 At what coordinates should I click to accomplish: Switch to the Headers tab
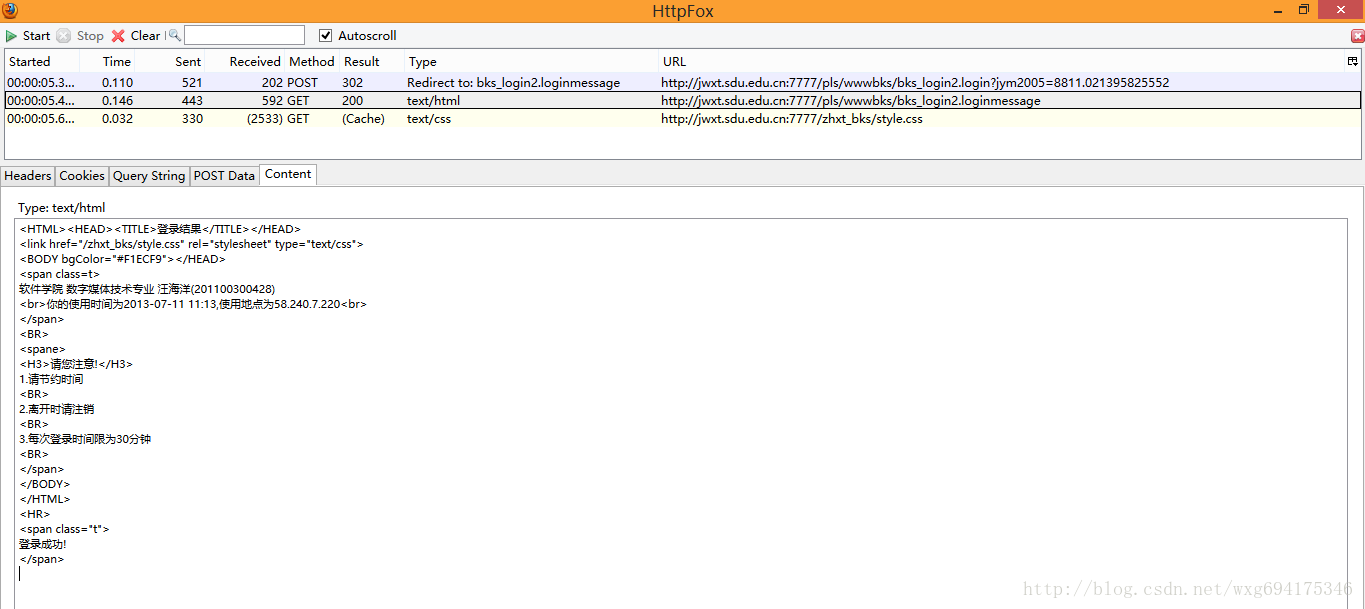pos(28,176)
